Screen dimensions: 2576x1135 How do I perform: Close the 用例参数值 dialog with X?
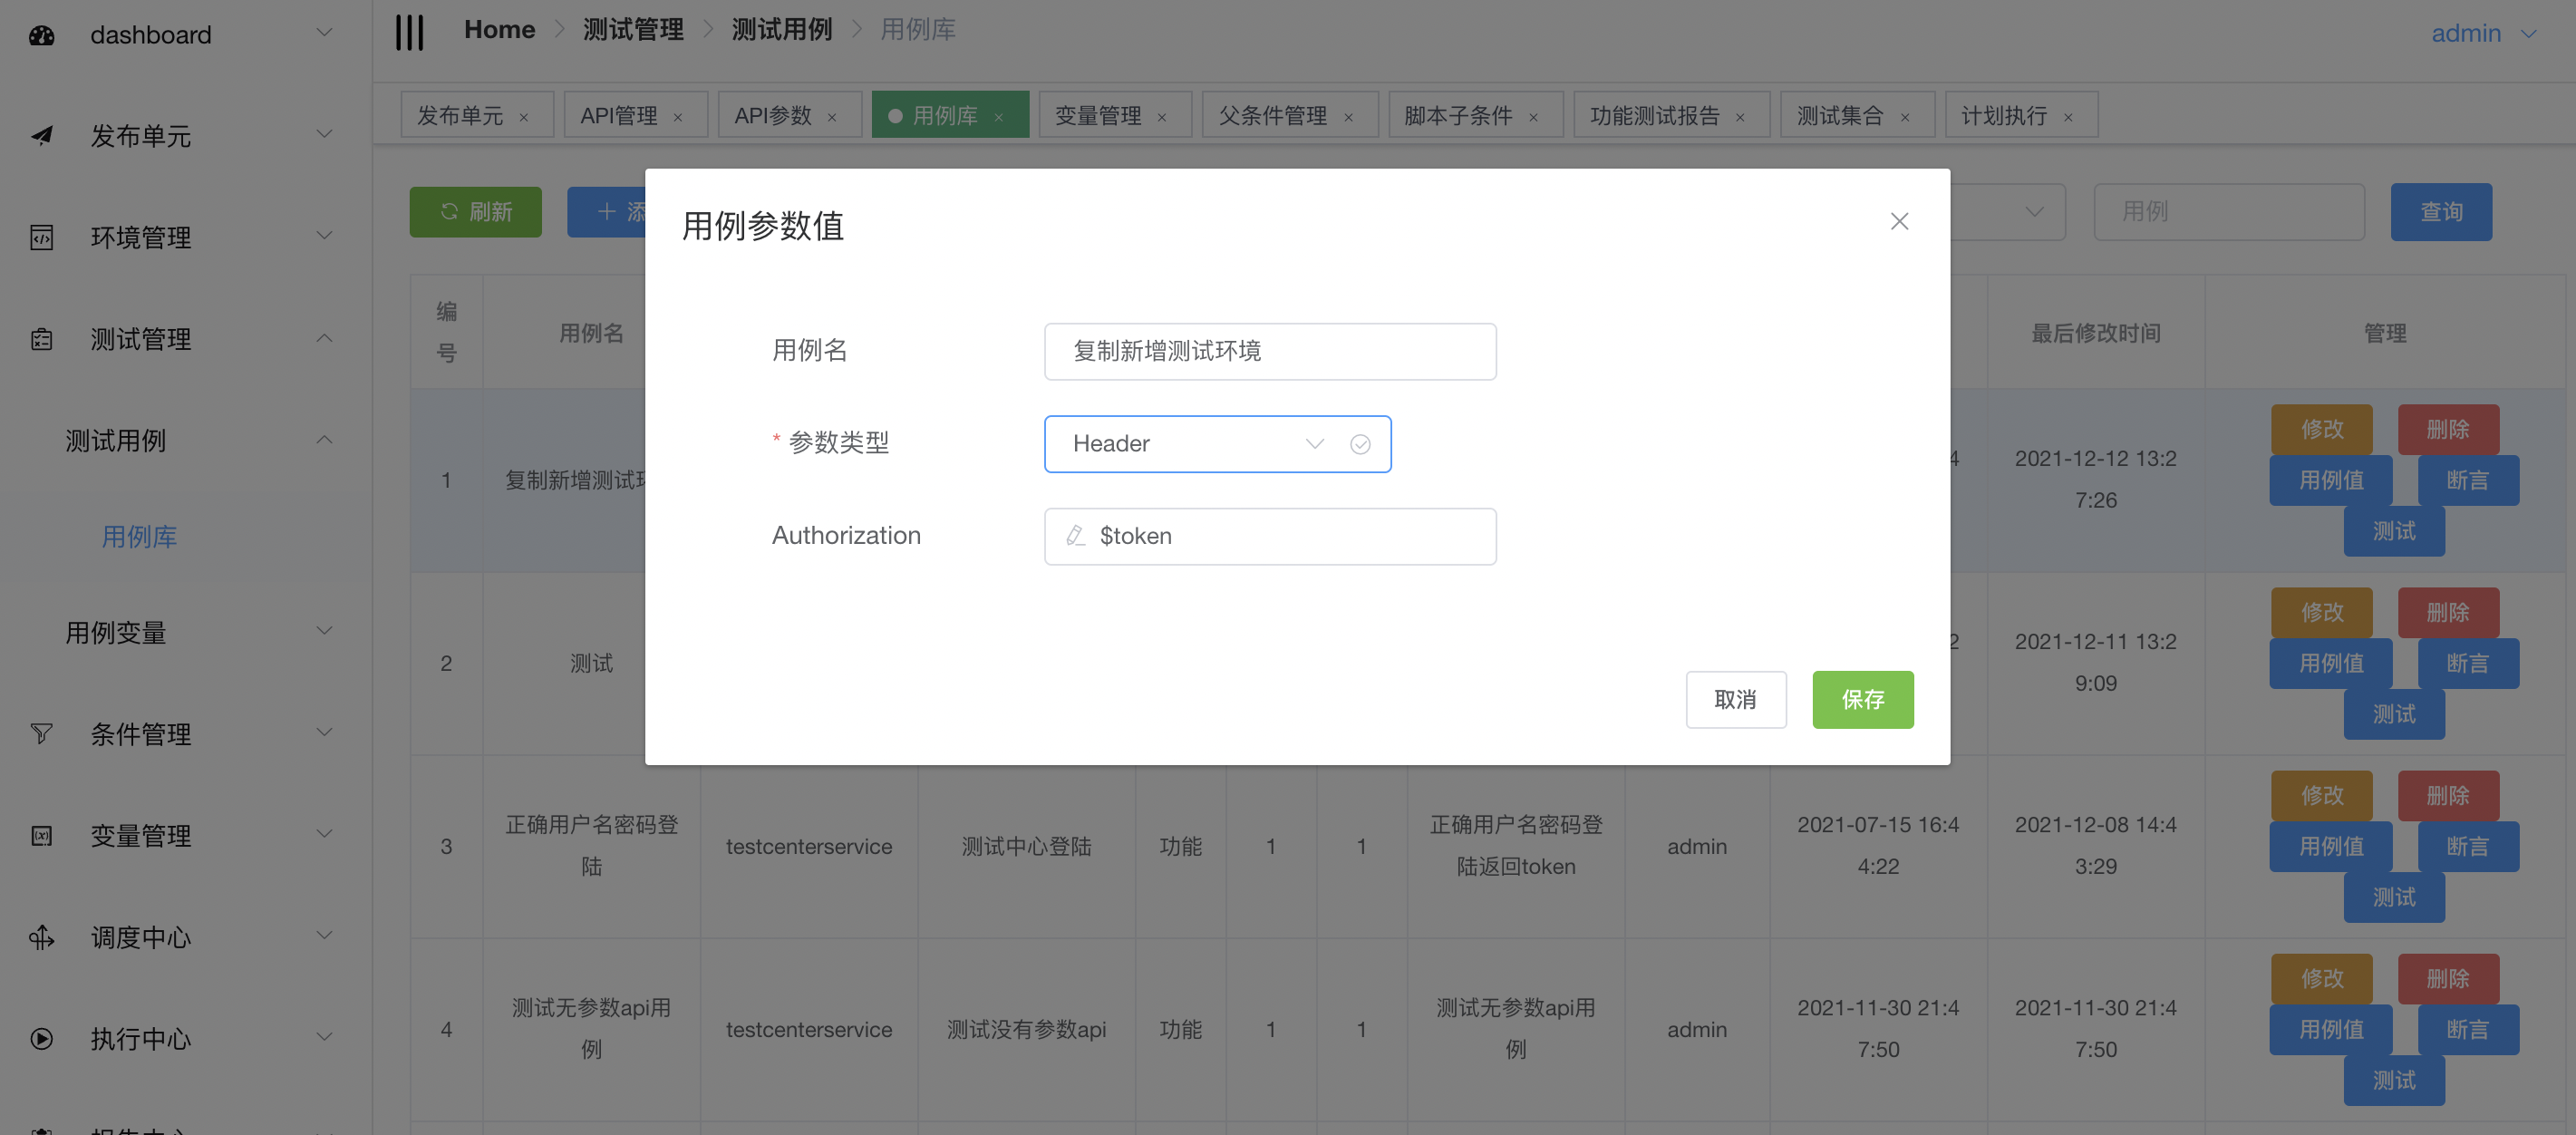pyautogui.click(x=1899, y=221)
